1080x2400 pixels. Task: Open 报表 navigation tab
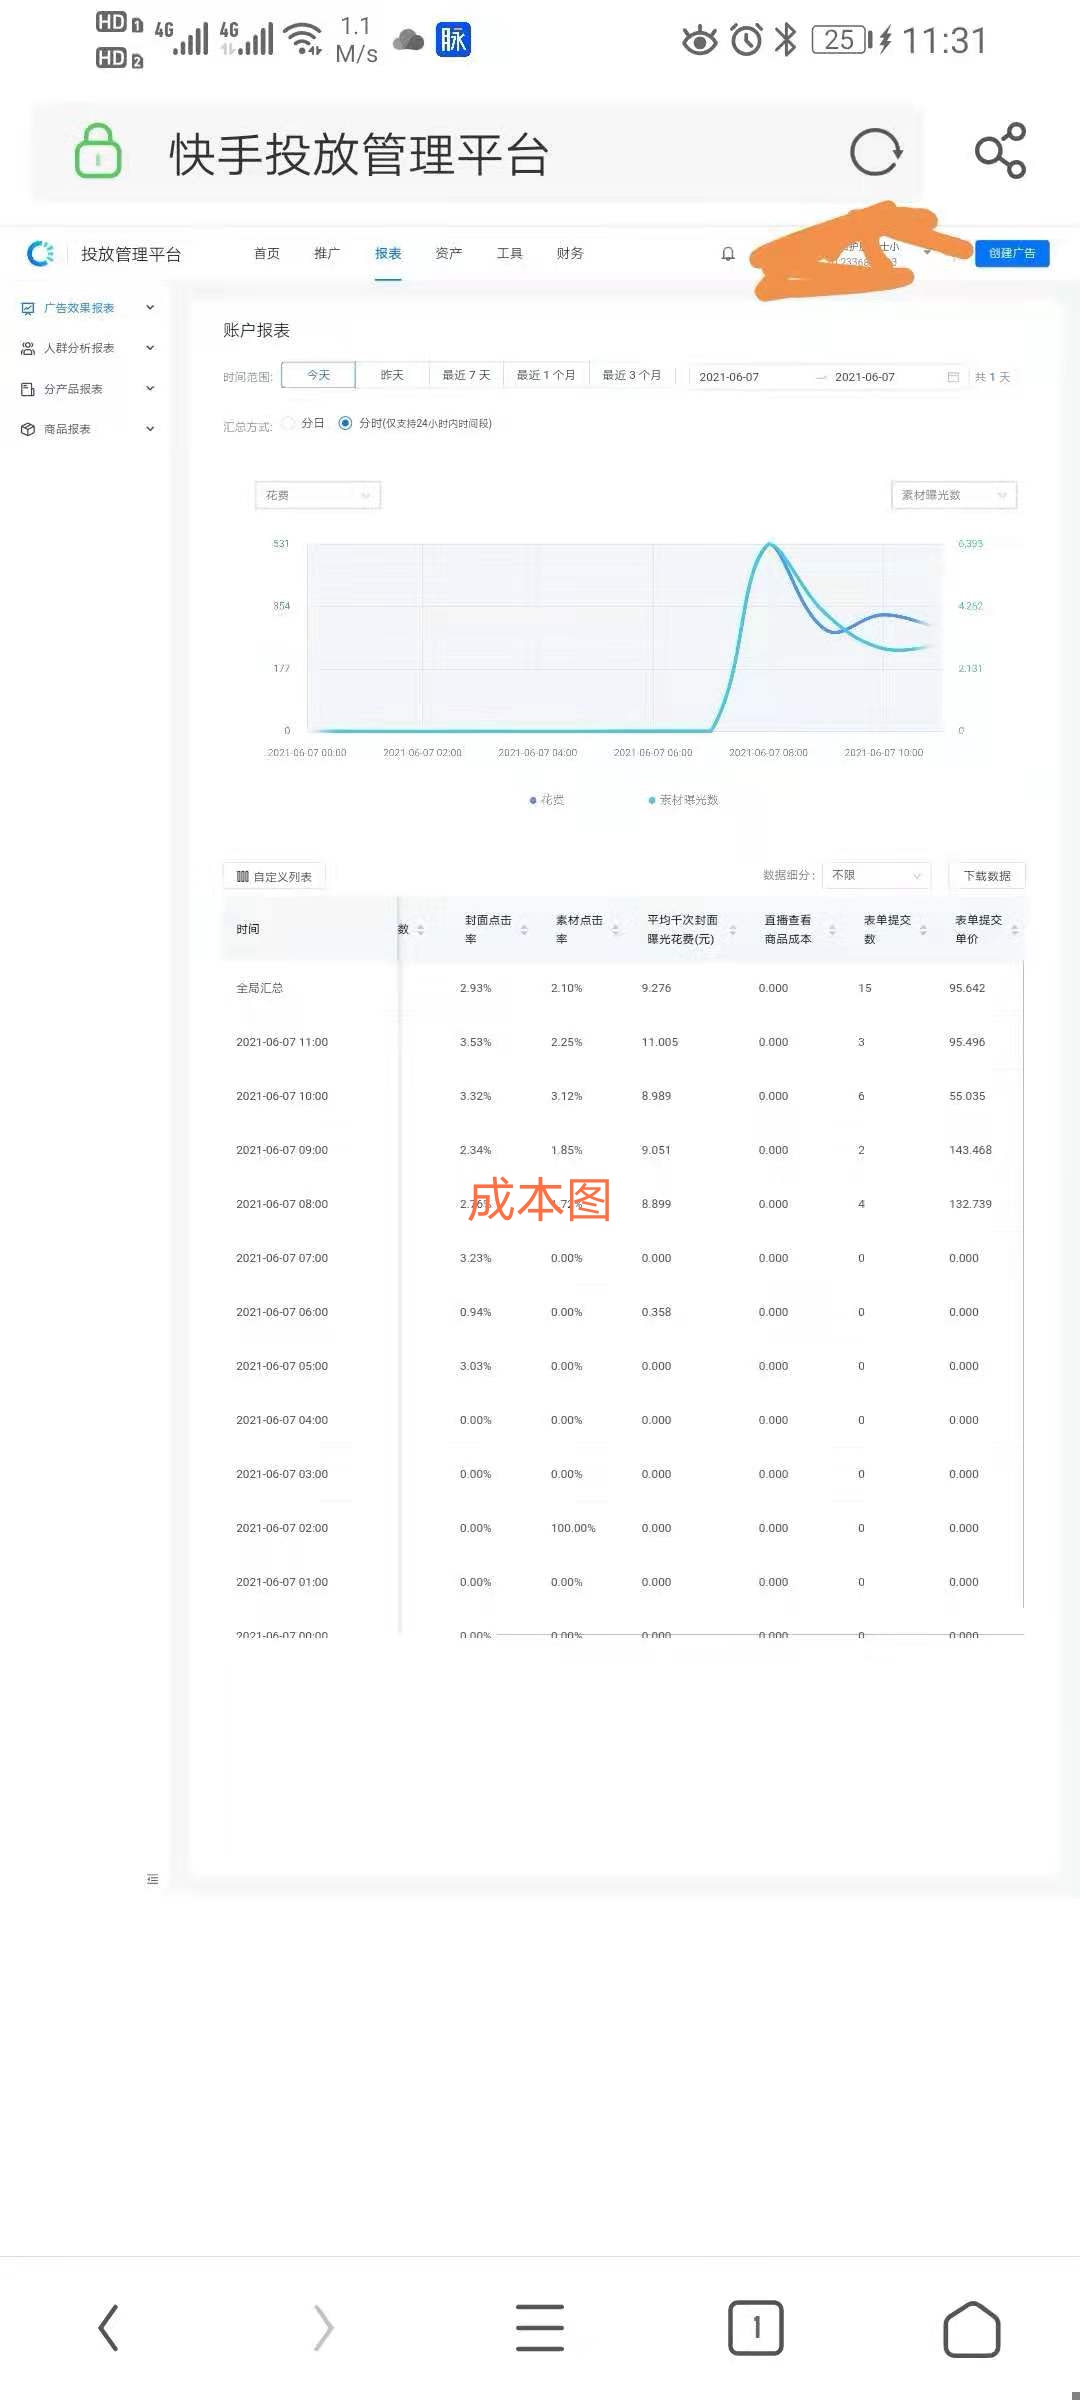pyautogui.click(x=388, y=254)
